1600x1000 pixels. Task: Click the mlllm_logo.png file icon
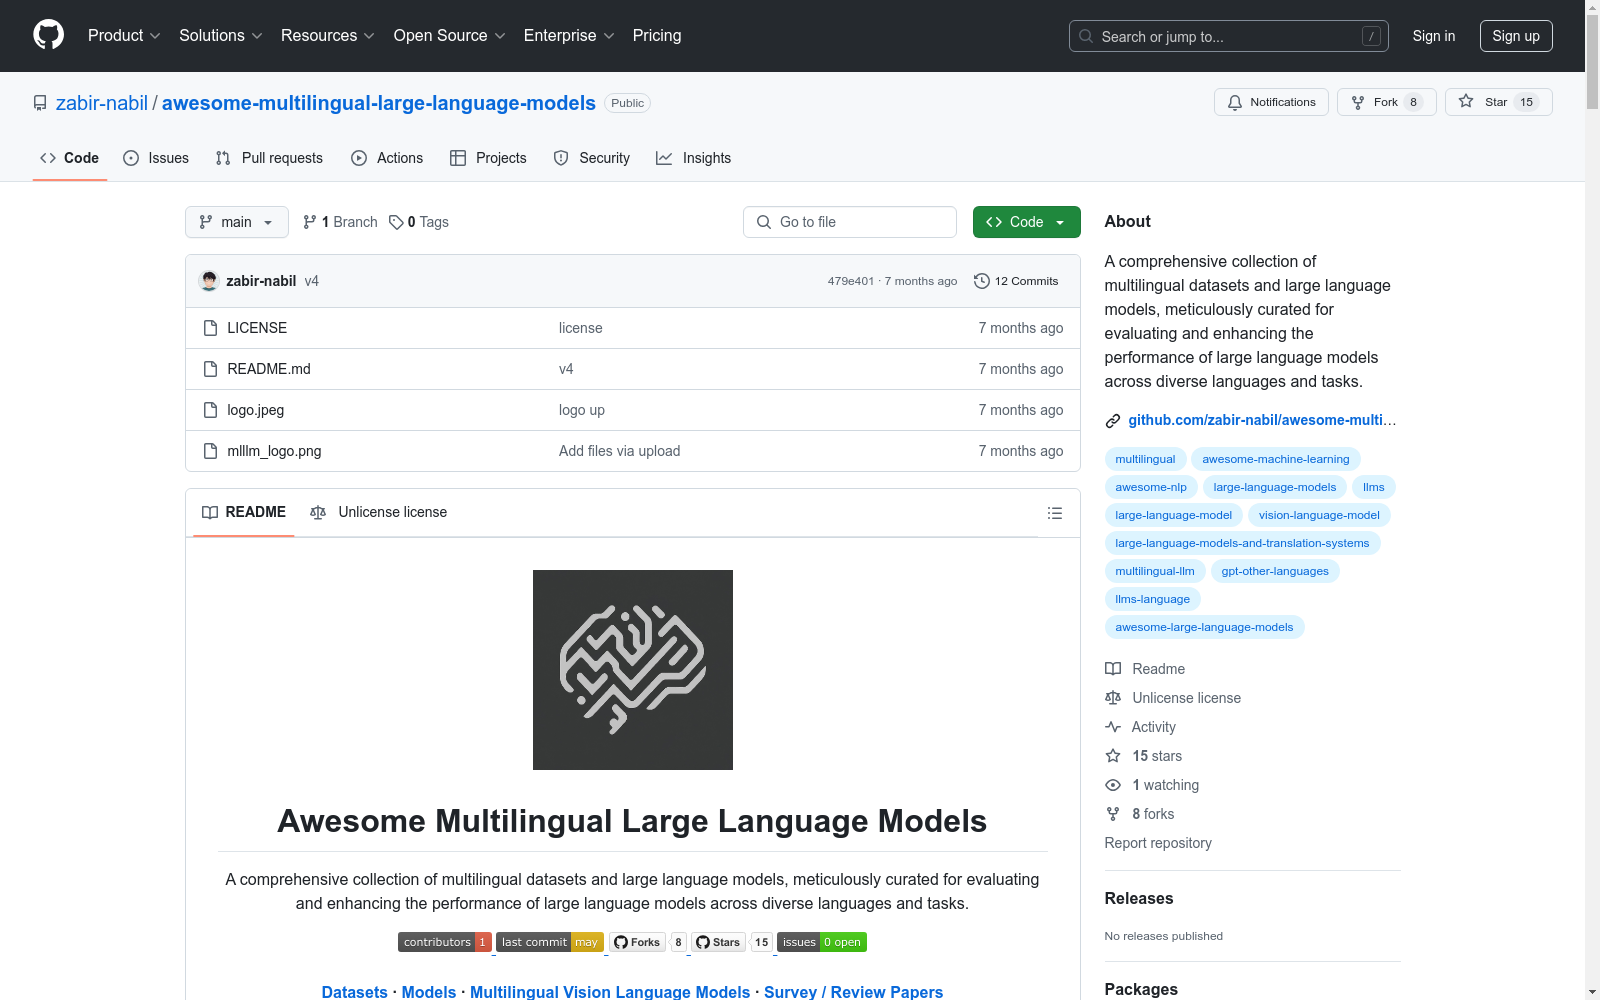pos(210,451)
